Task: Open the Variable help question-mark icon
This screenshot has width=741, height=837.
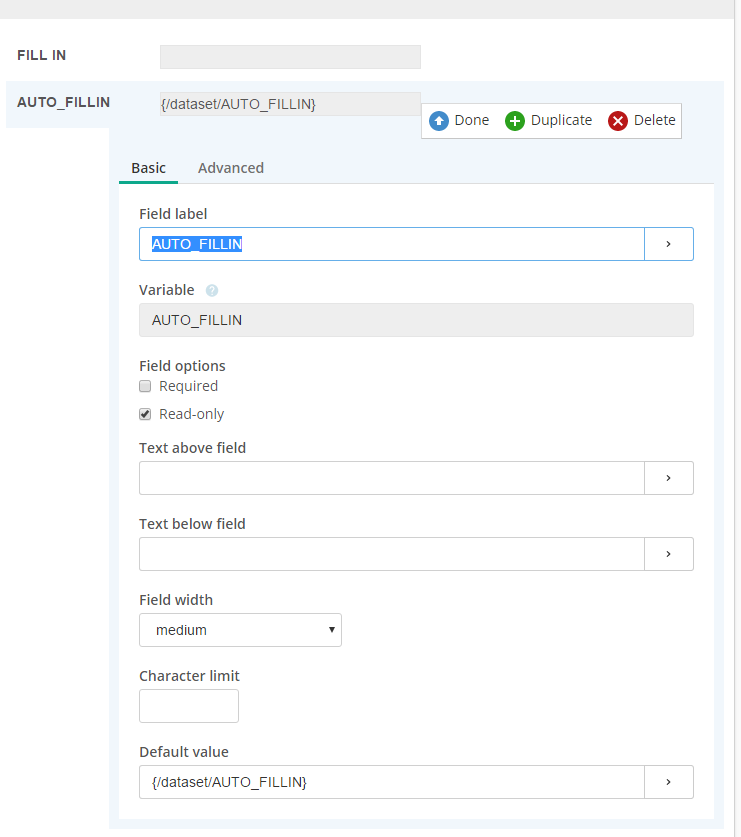Action: (212, 290)
